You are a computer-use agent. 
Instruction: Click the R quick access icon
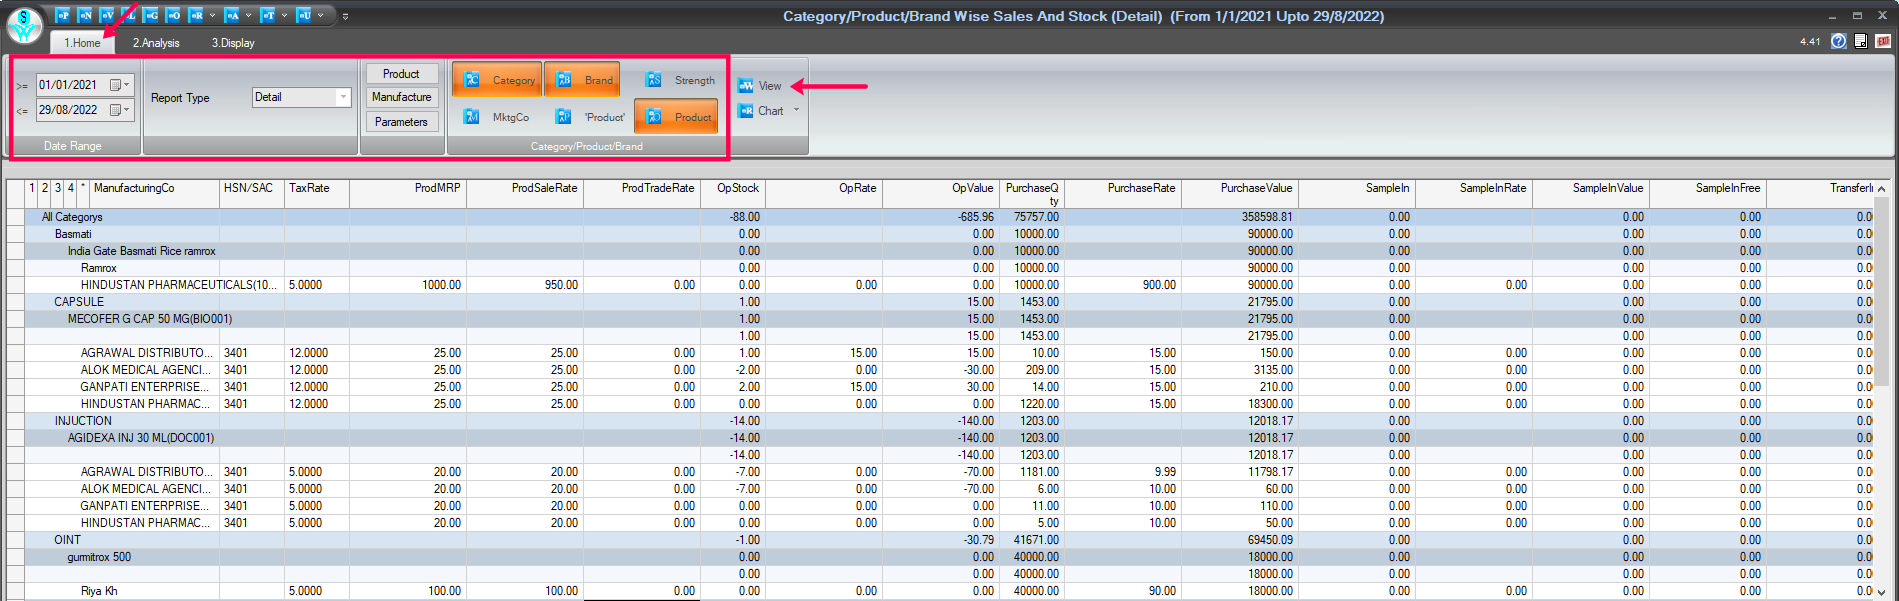click(x=196, y=15)
